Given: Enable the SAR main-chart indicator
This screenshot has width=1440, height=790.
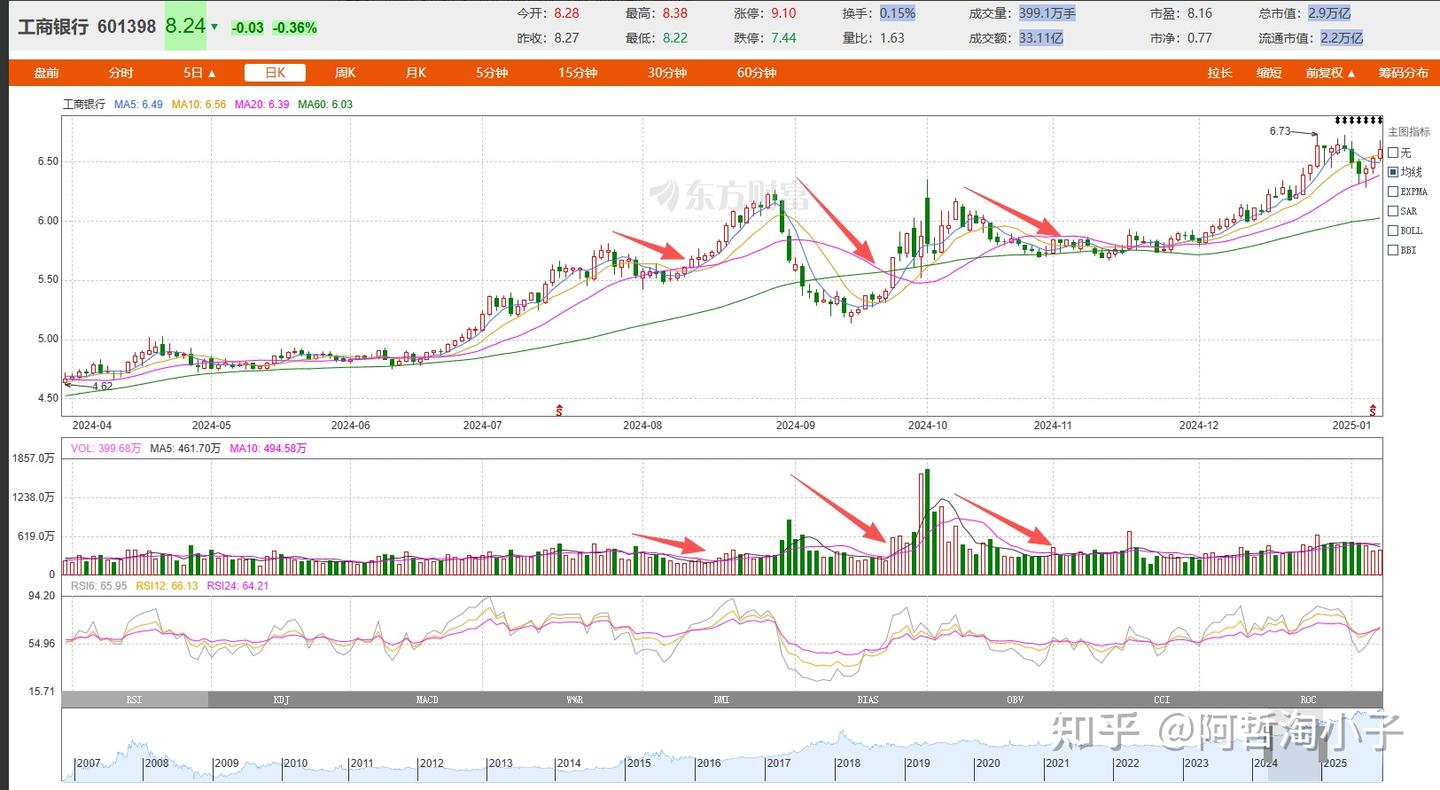Looking at the screenshot, I should click(1393, 211).
